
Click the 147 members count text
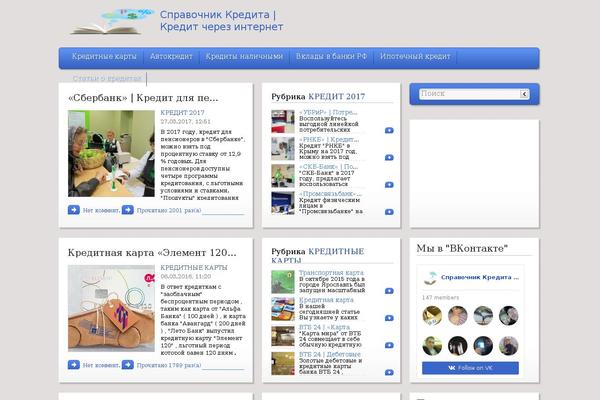click(440, 297)
